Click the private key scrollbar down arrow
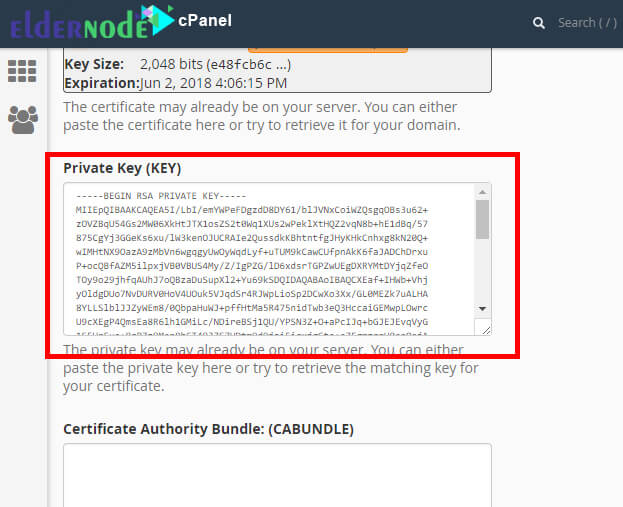623x507 pixels. 482,308
